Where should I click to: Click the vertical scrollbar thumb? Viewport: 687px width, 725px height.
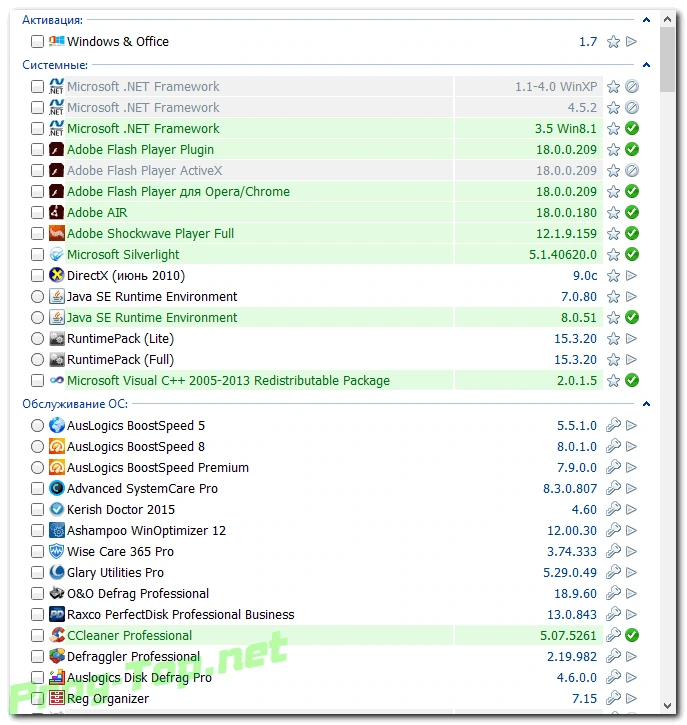pos(667,59)
